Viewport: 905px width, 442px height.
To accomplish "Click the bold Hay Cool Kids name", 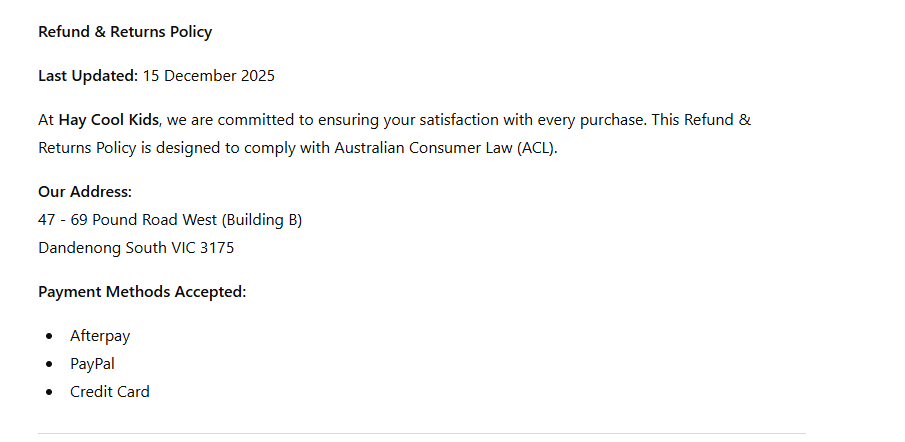I will 109,120.
